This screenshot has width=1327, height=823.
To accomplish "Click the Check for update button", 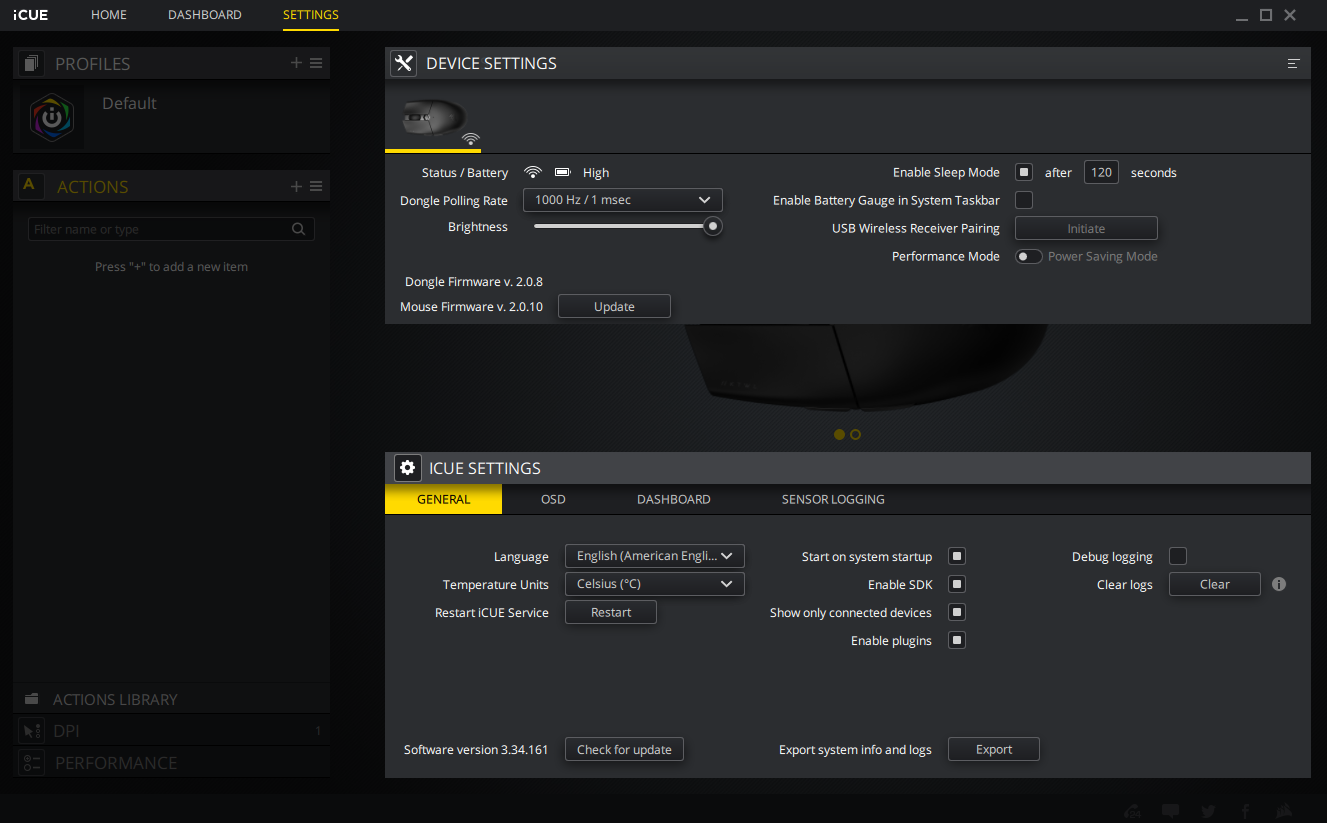I will pos(624,749).
